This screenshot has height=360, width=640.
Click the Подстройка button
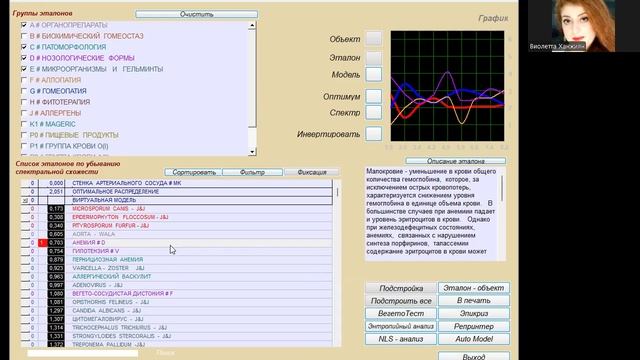[x=401, y=288]
